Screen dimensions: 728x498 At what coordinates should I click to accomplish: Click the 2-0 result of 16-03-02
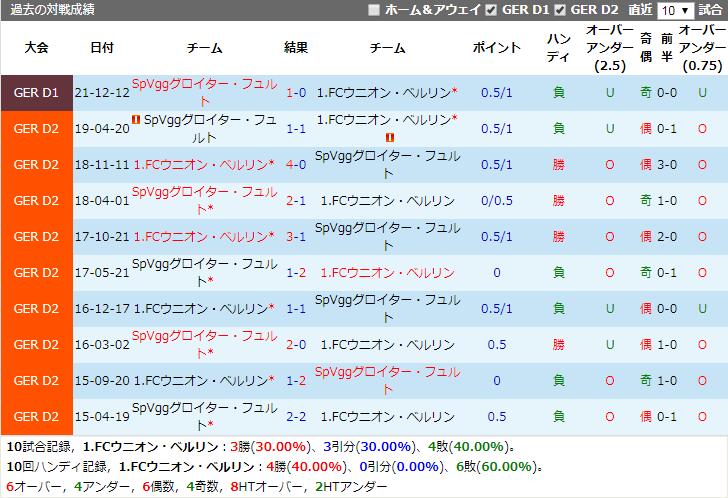[296, 345]
